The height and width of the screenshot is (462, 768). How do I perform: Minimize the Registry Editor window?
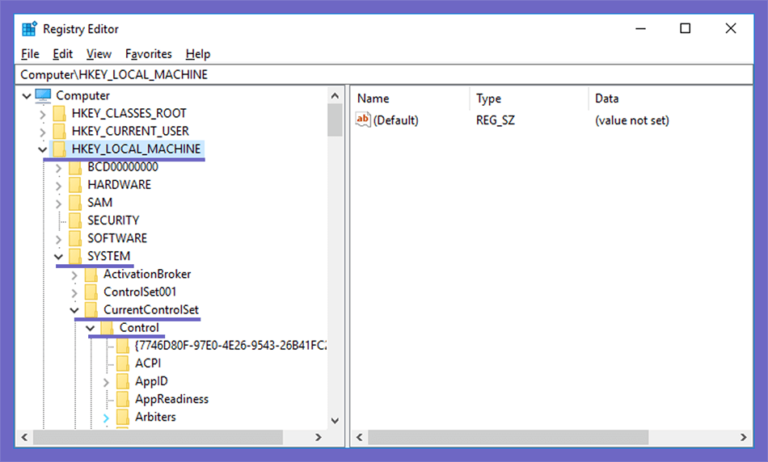[641, 28]
